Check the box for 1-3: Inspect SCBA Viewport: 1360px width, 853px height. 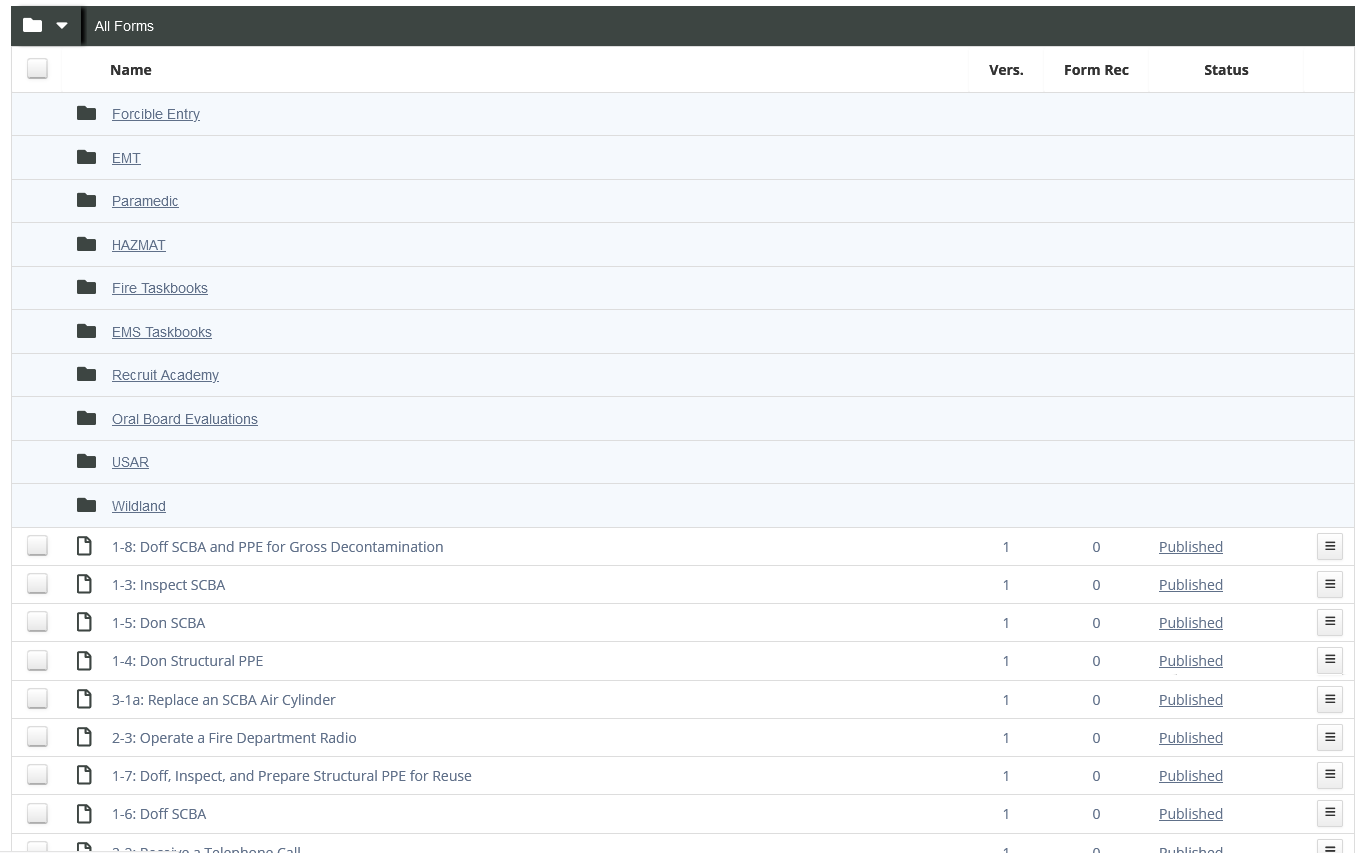(37, 583)
